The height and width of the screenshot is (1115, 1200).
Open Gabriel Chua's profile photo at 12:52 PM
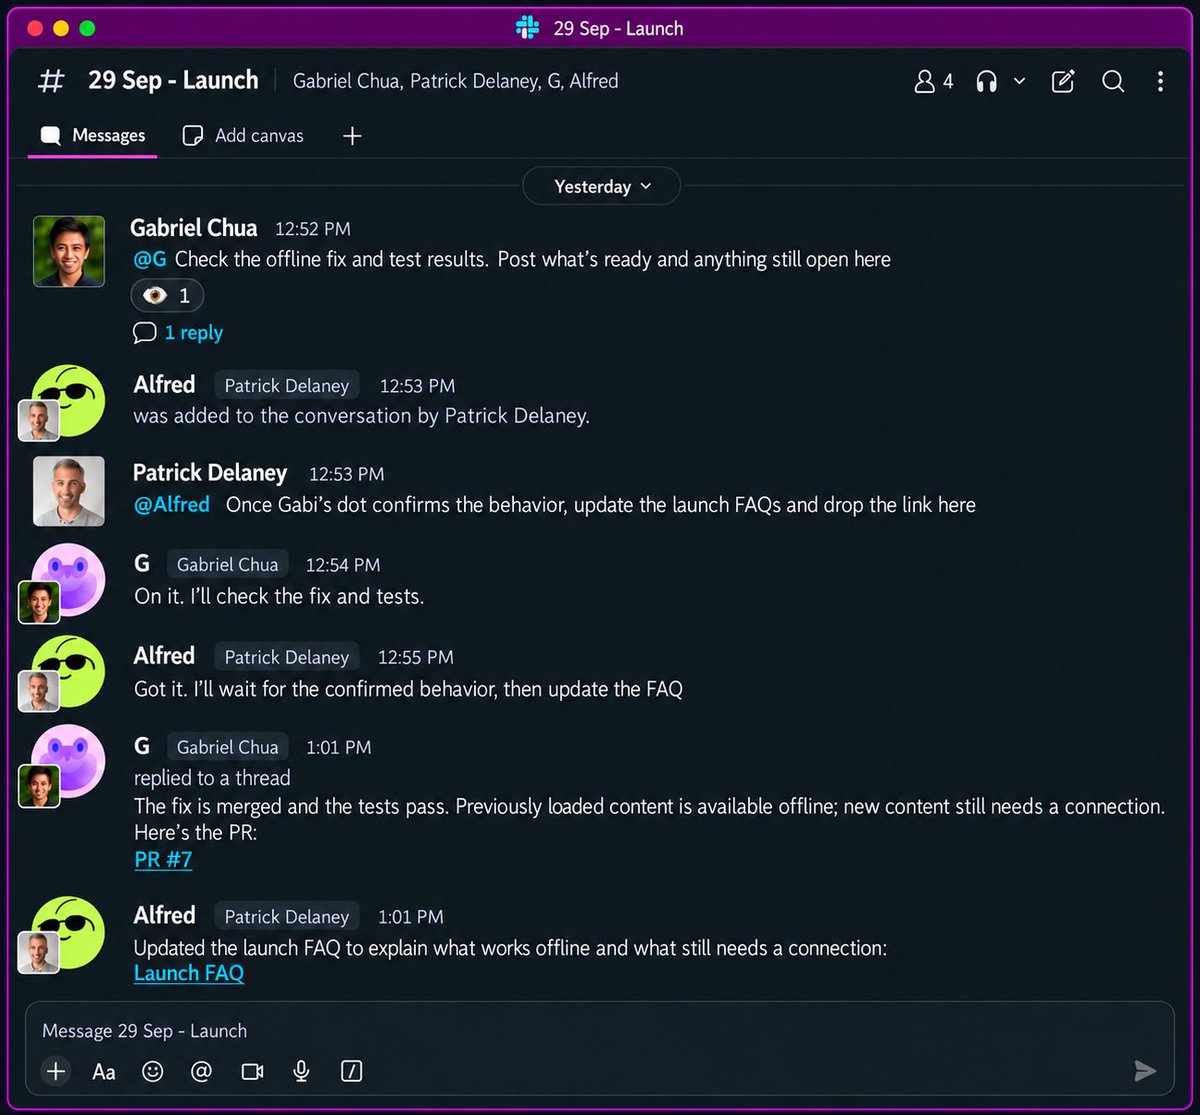[69, 251]
